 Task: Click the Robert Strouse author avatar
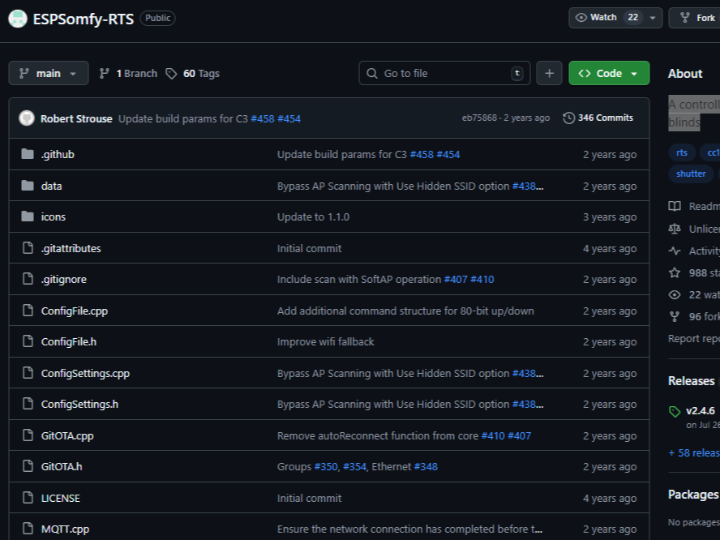tap(27, 118)
